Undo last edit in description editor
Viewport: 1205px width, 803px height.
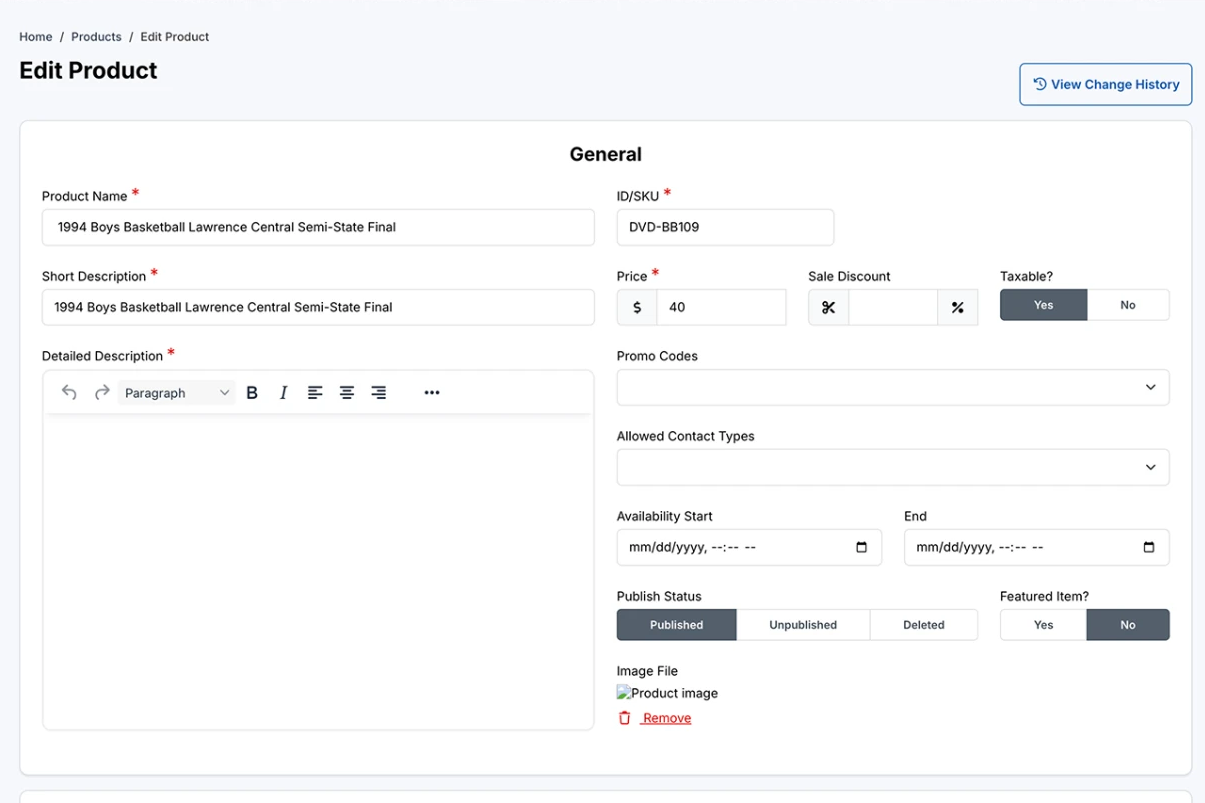69,393
